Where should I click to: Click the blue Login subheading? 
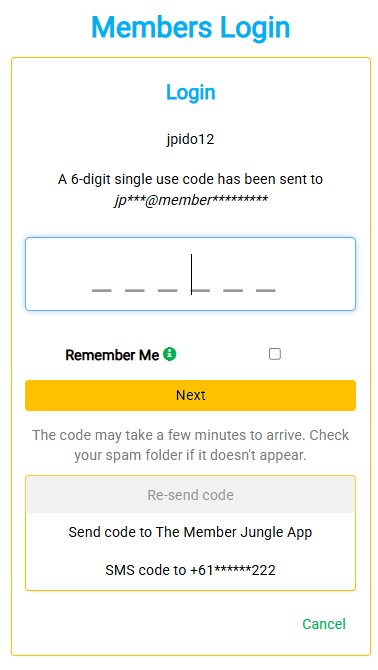tap(190, 92)
